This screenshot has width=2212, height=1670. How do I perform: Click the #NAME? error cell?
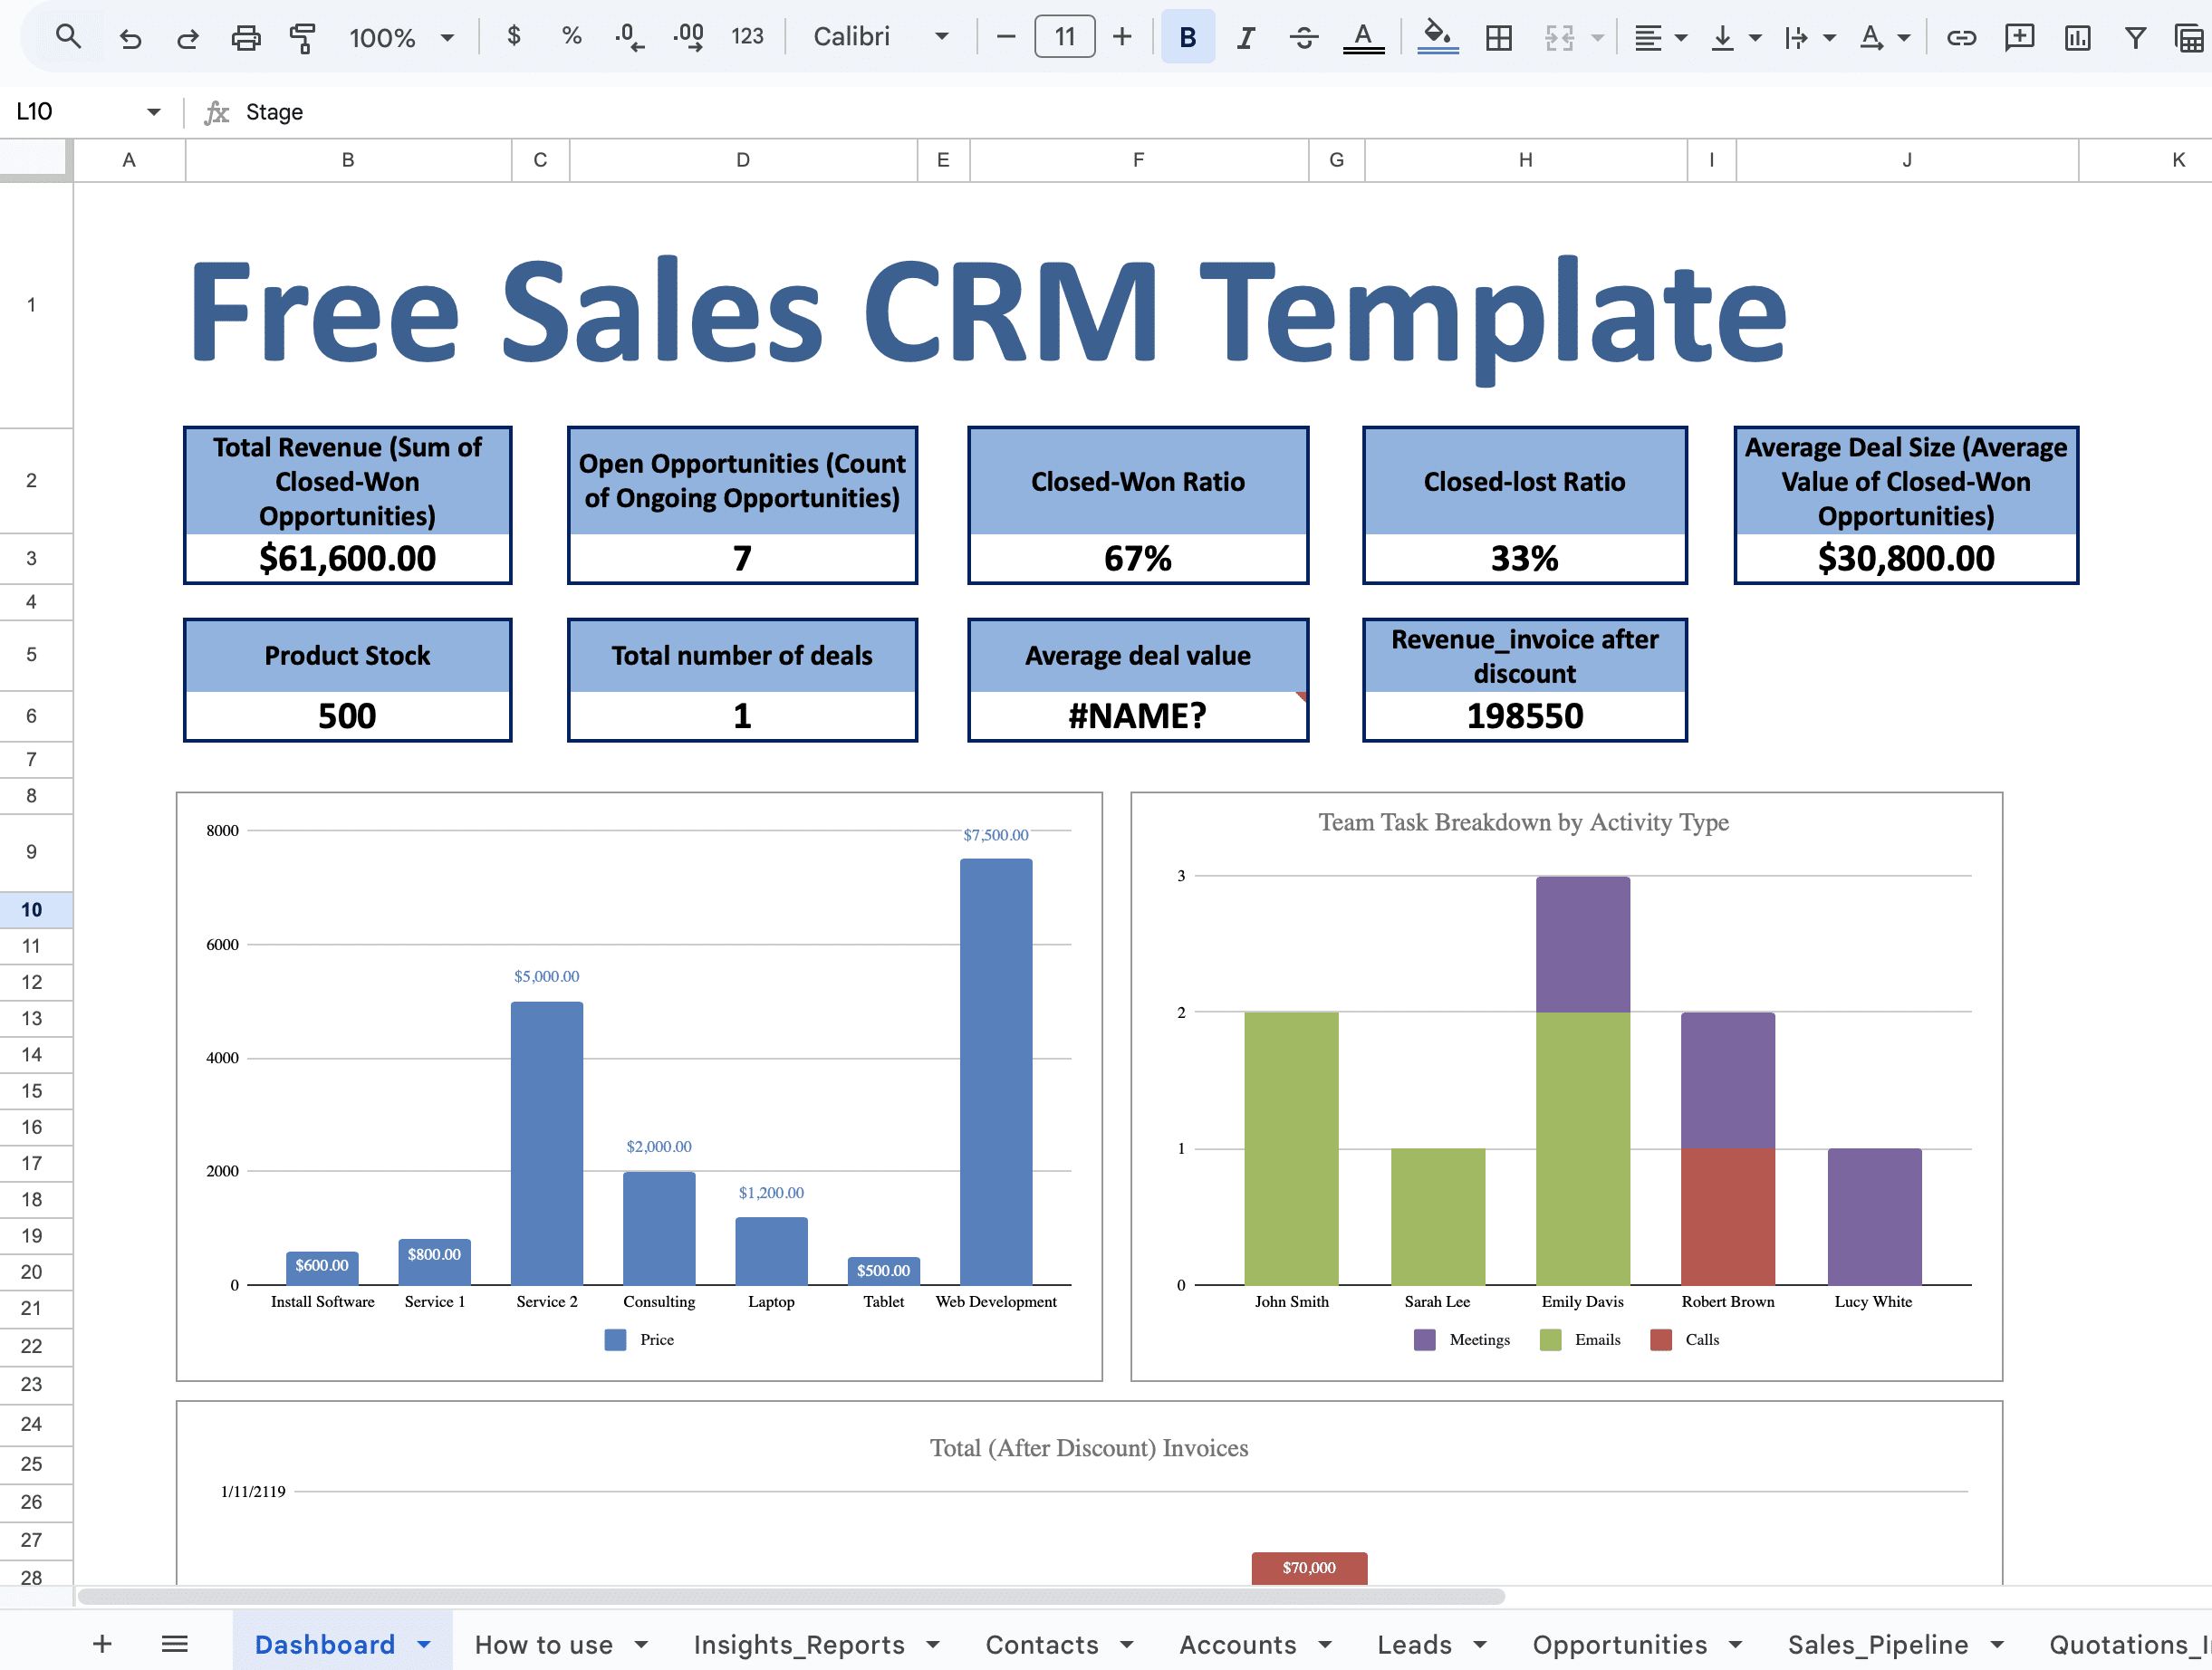[1137, 716]
